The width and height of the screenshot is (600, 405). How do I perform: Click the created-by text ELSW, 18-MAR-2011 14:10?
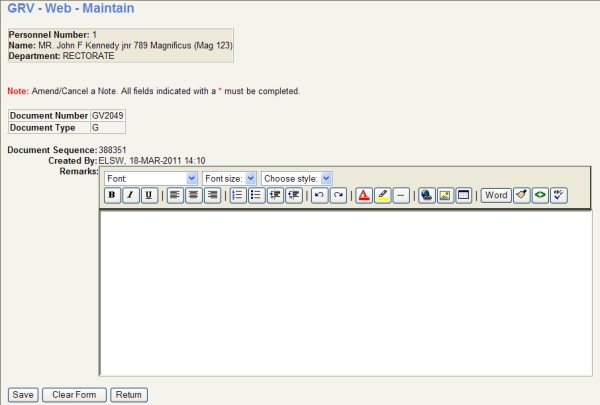(152, 160)
